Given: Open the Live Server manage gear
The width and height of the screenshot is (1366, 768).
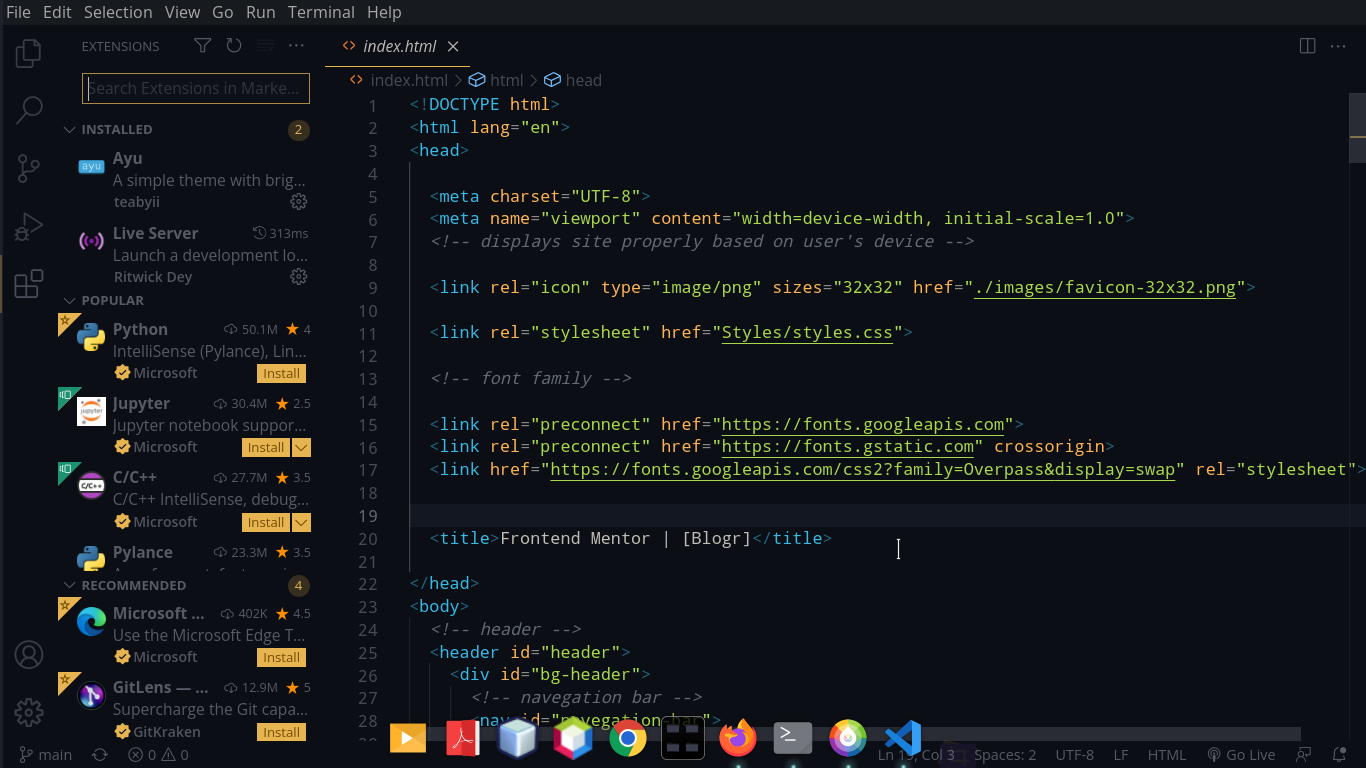Looking at the screenshot, I should [298, 276].
